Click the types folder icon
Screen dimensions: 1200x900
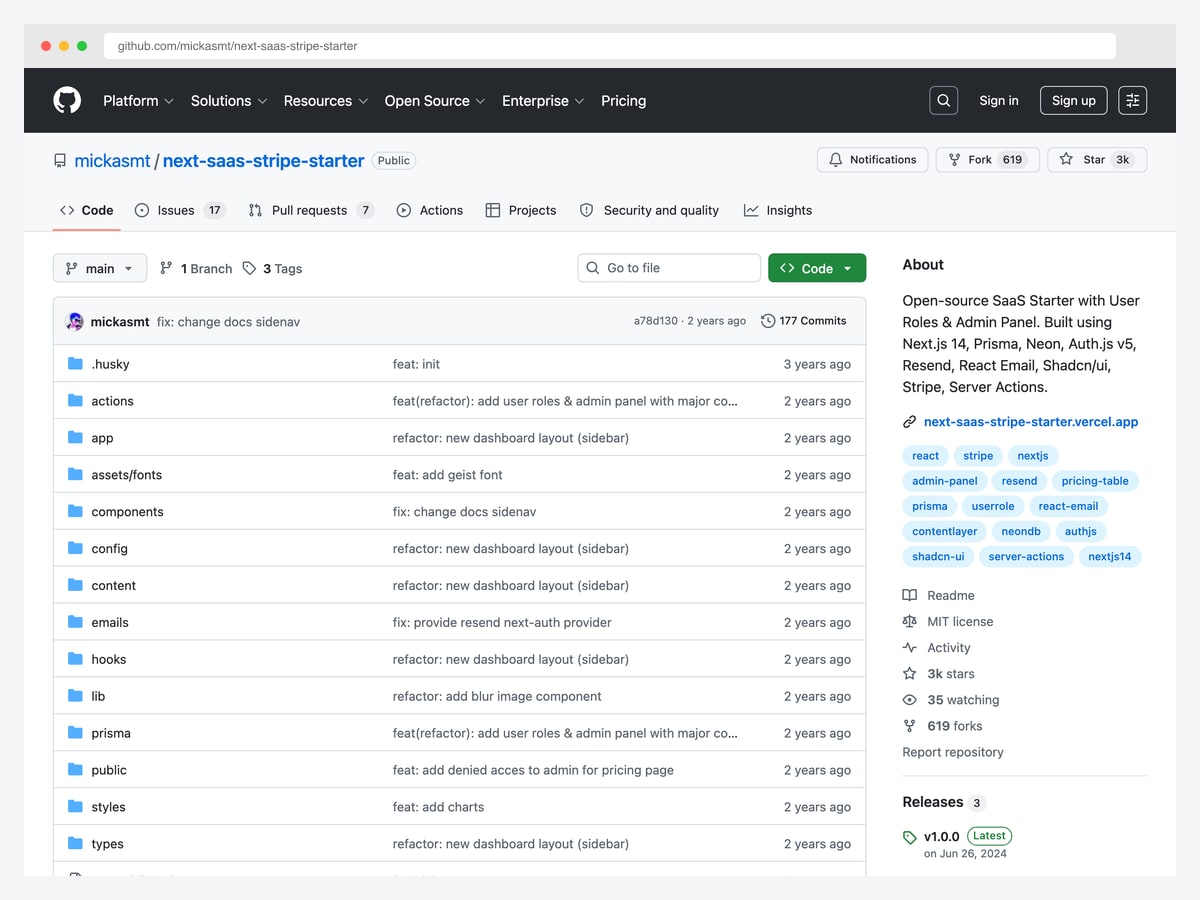coord(75,844)
